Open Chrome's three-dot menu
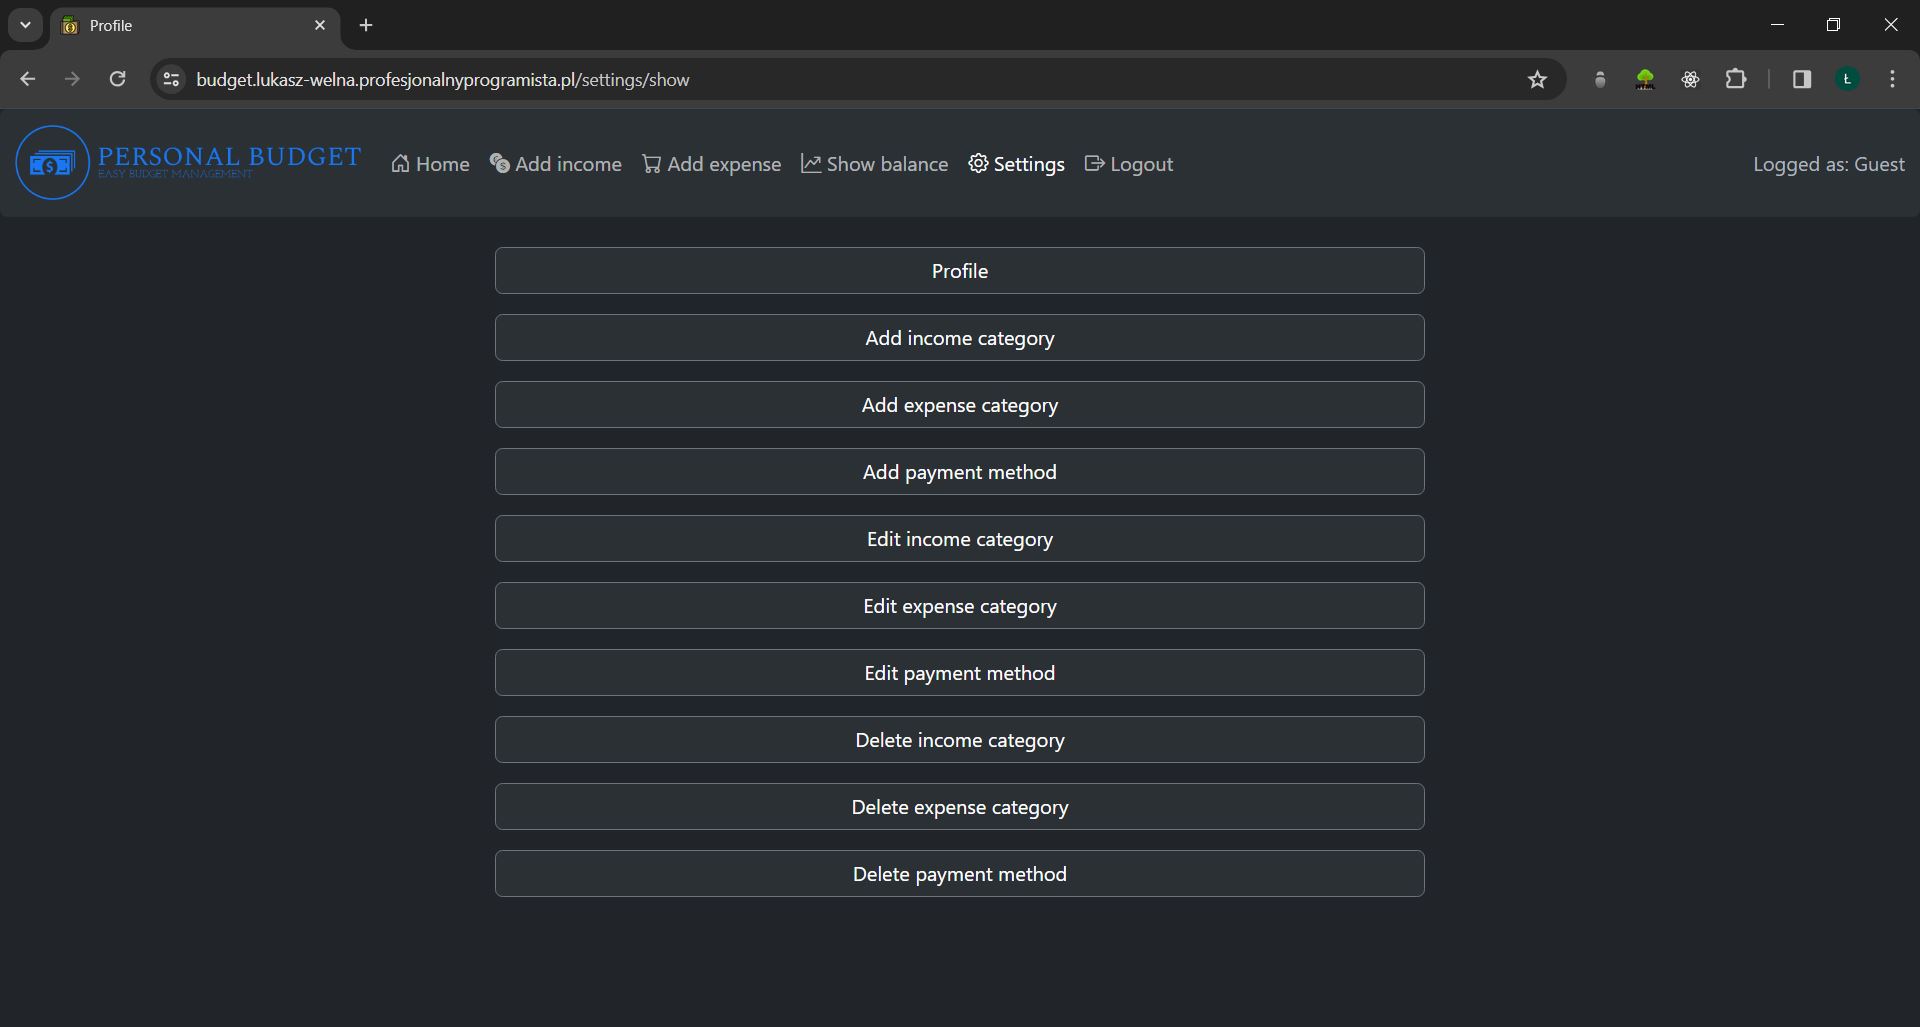Viewport: 1920px width, 1027px height. click(x=1891, y=79)
